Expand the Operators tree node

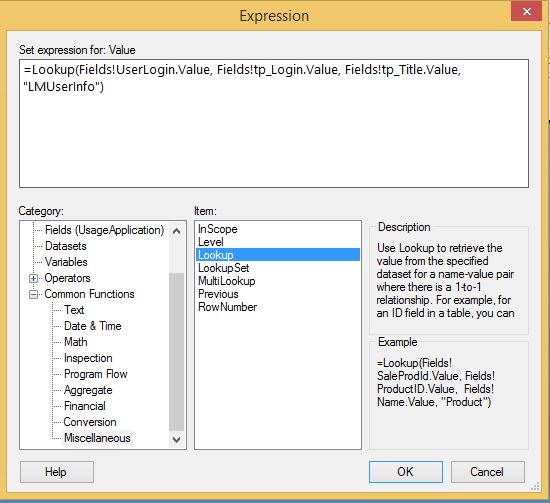coord(33,279)
